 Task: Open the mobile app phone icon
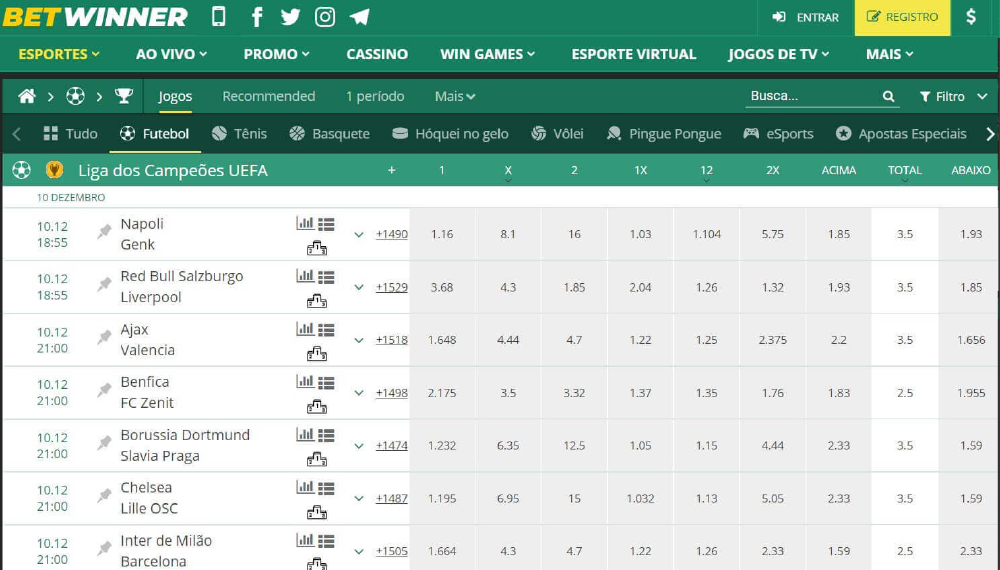(x=218, y=17)
